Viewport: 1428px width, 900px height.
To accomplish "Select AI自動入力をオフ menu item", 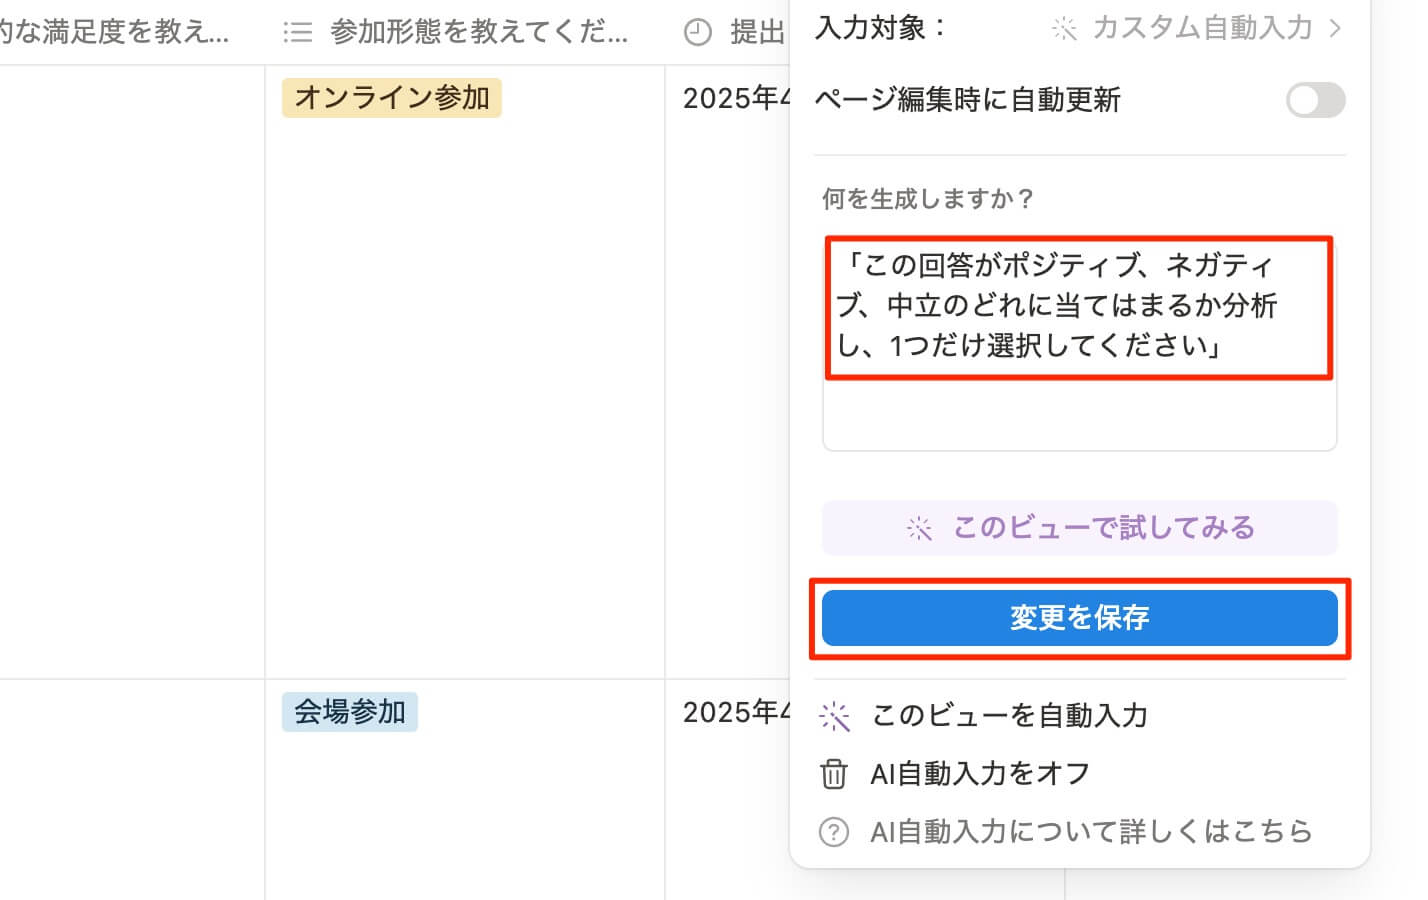I will pos(980,774).
